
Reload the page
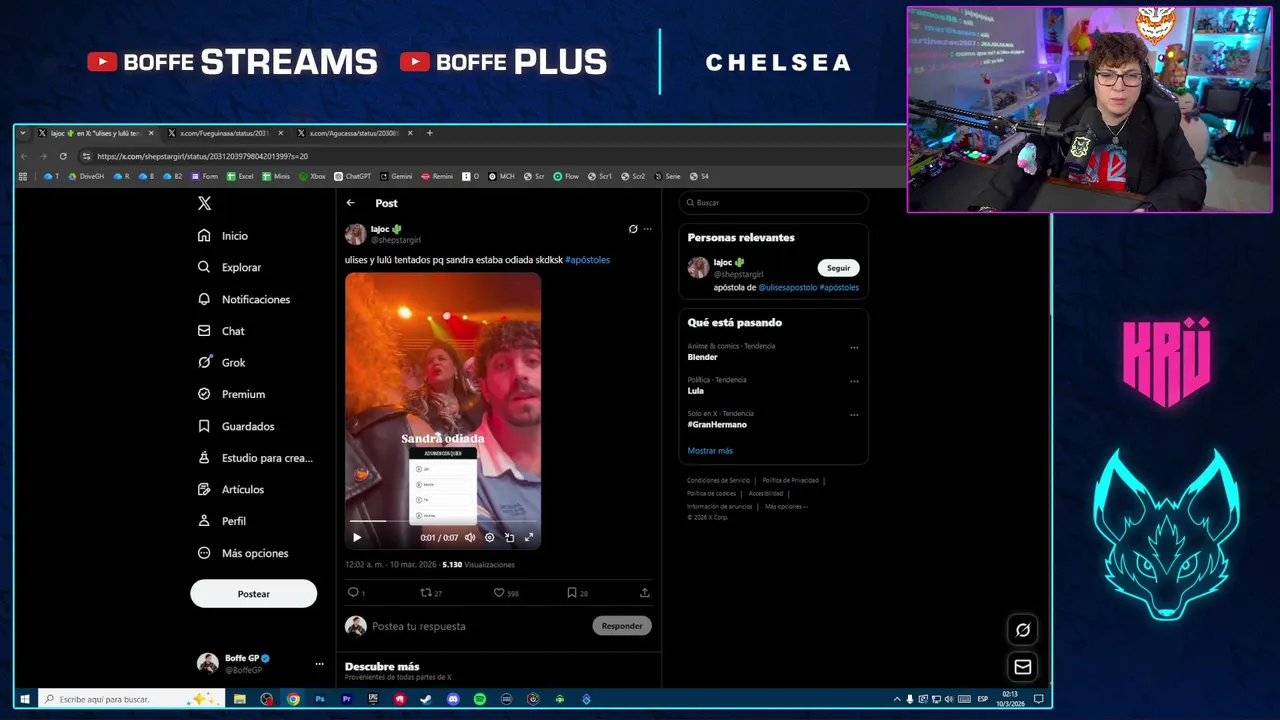[63, 156]
